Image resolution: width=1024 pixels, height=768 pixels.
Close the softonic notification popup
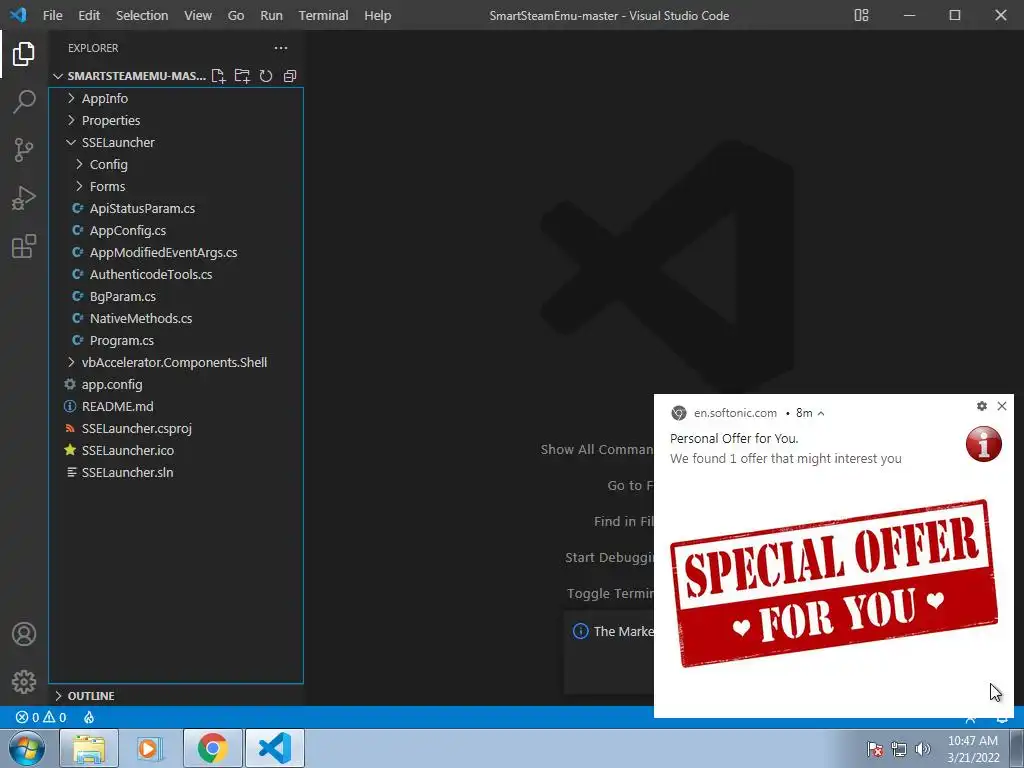1002,406
